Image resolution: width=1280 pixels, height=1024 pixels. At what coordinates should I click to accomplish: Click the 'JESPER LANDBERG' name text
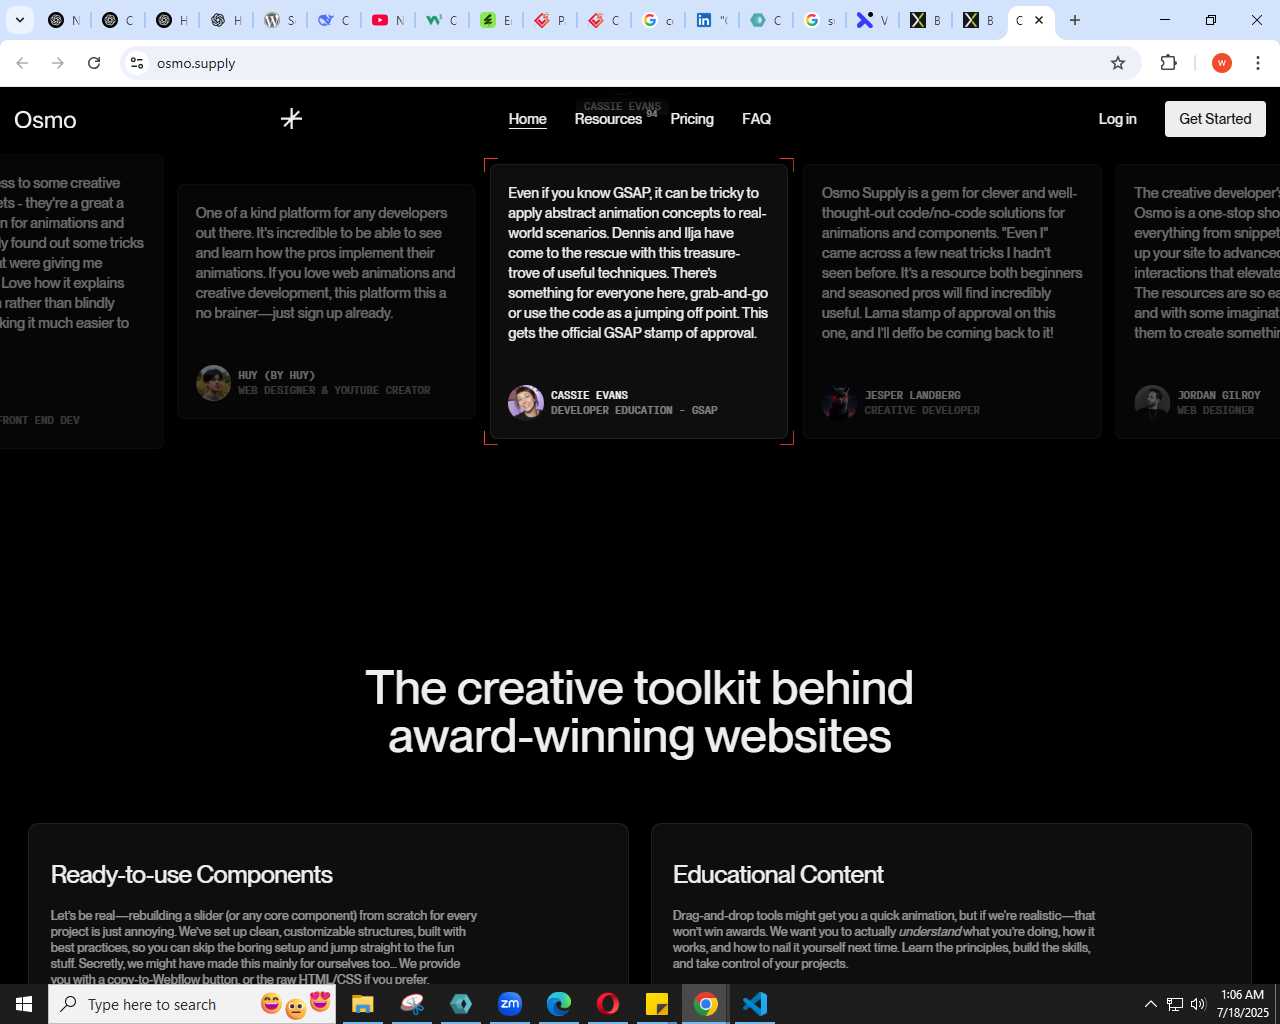tap(912, 395)
